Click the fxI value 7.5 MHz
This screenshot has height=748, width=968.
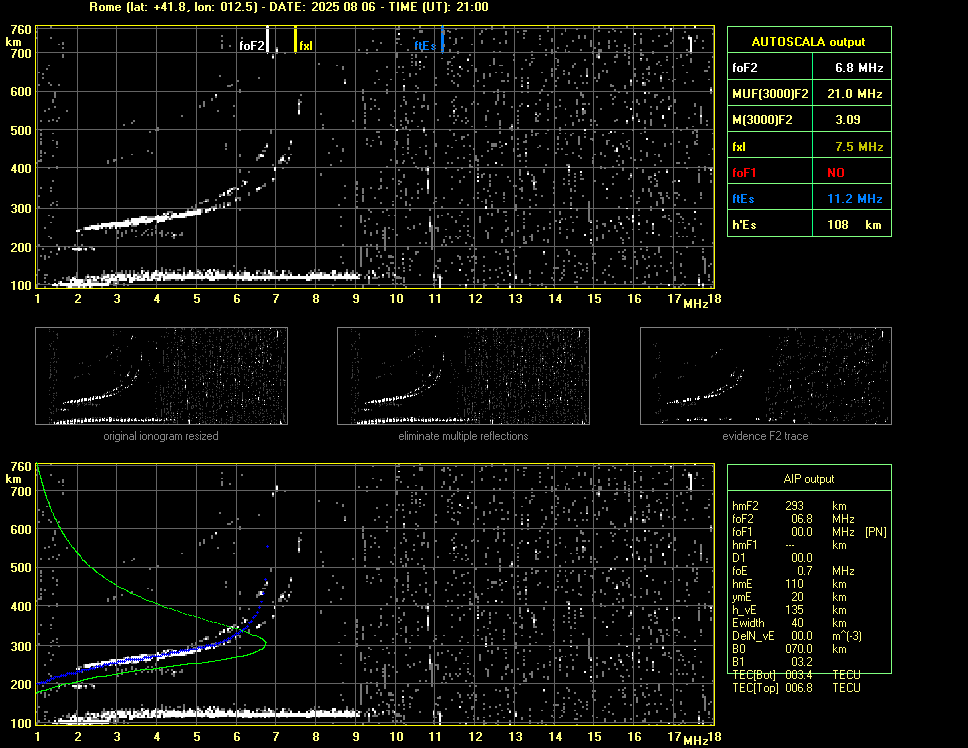tap(859, 147)
